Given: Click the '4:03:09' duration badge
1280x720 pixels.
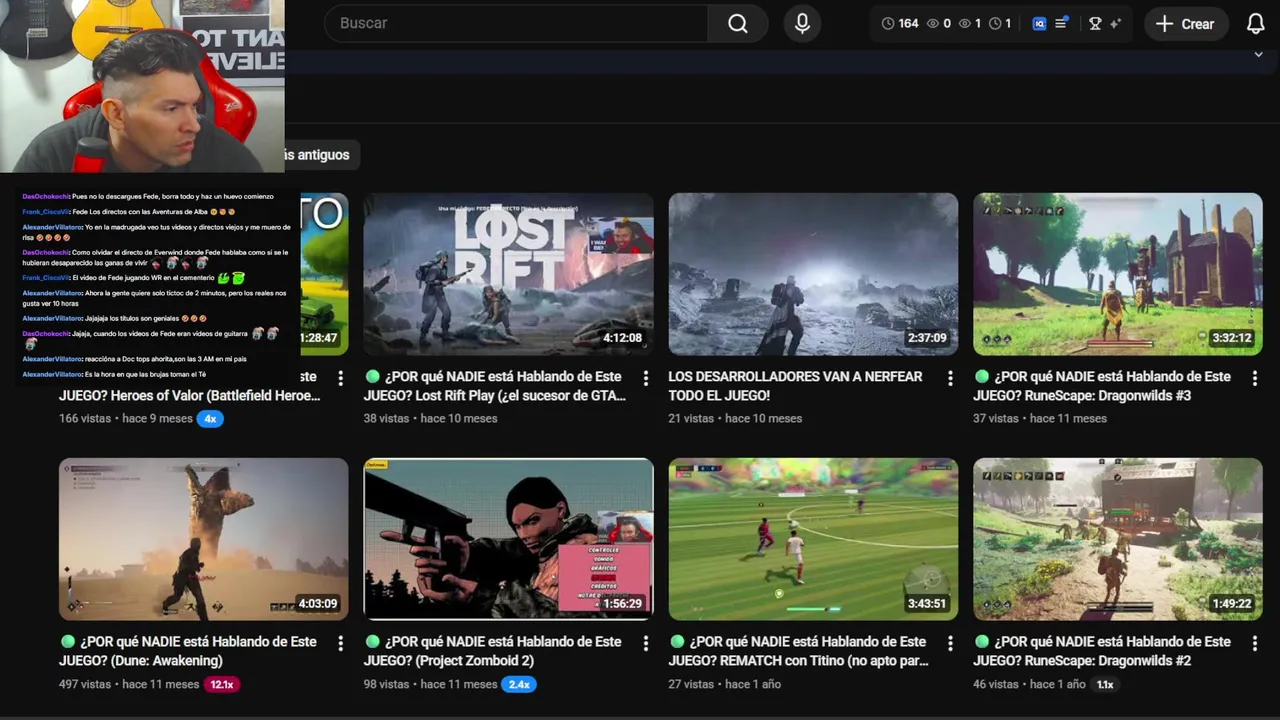Looking at the screenshot, I should click(317, 604).
